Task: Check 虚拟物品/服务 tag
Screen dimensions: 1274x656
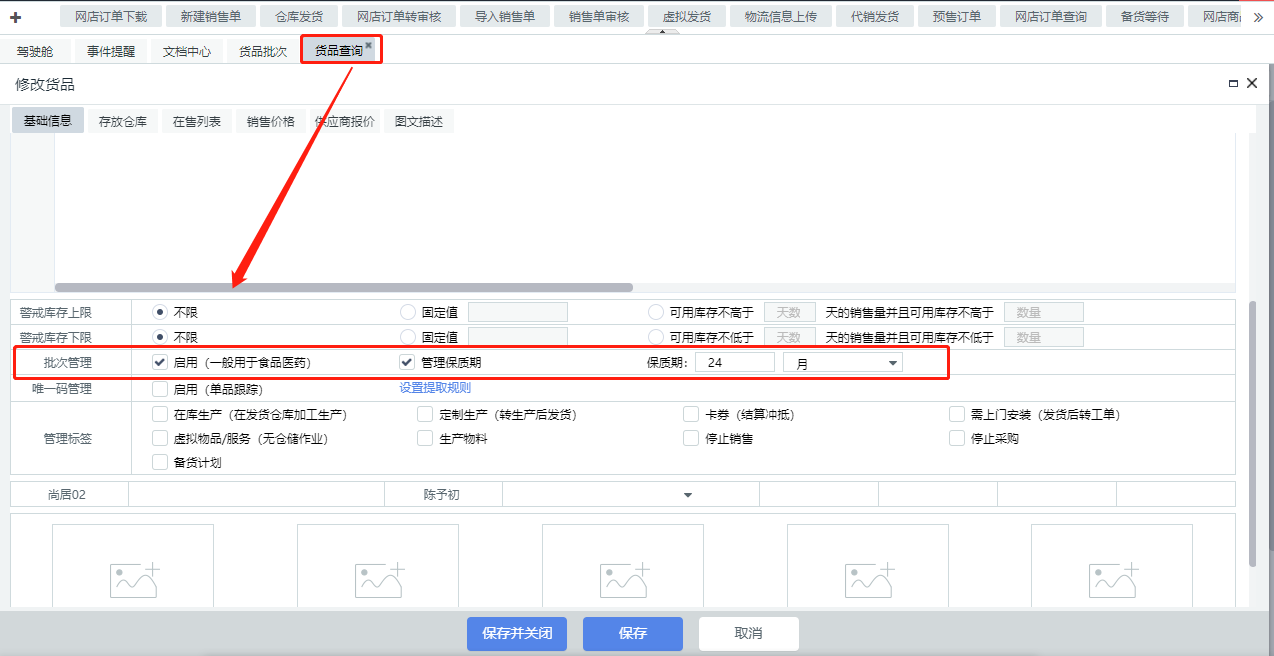Action: (x=160, y=438)
